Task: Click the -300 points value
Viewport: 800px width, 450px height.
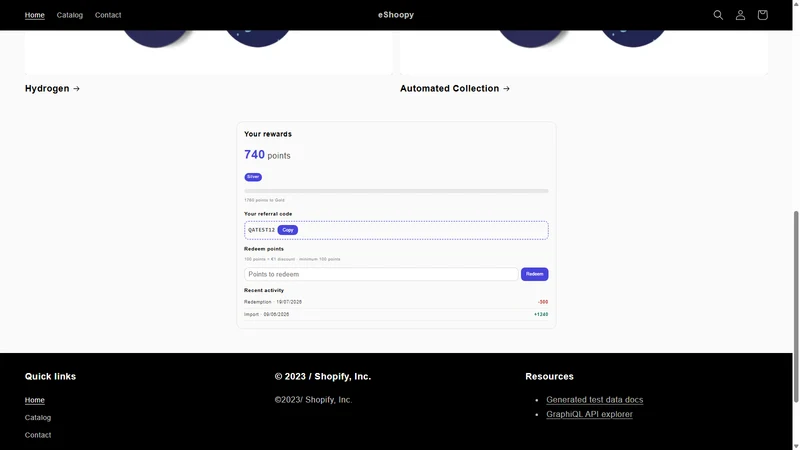Action: [x=543, y=302]
